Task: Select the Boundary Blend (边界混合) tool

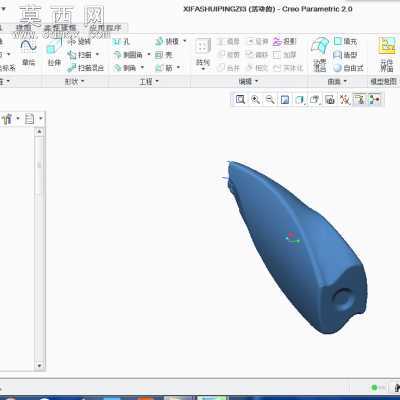Action: click(x=319, y=55)
